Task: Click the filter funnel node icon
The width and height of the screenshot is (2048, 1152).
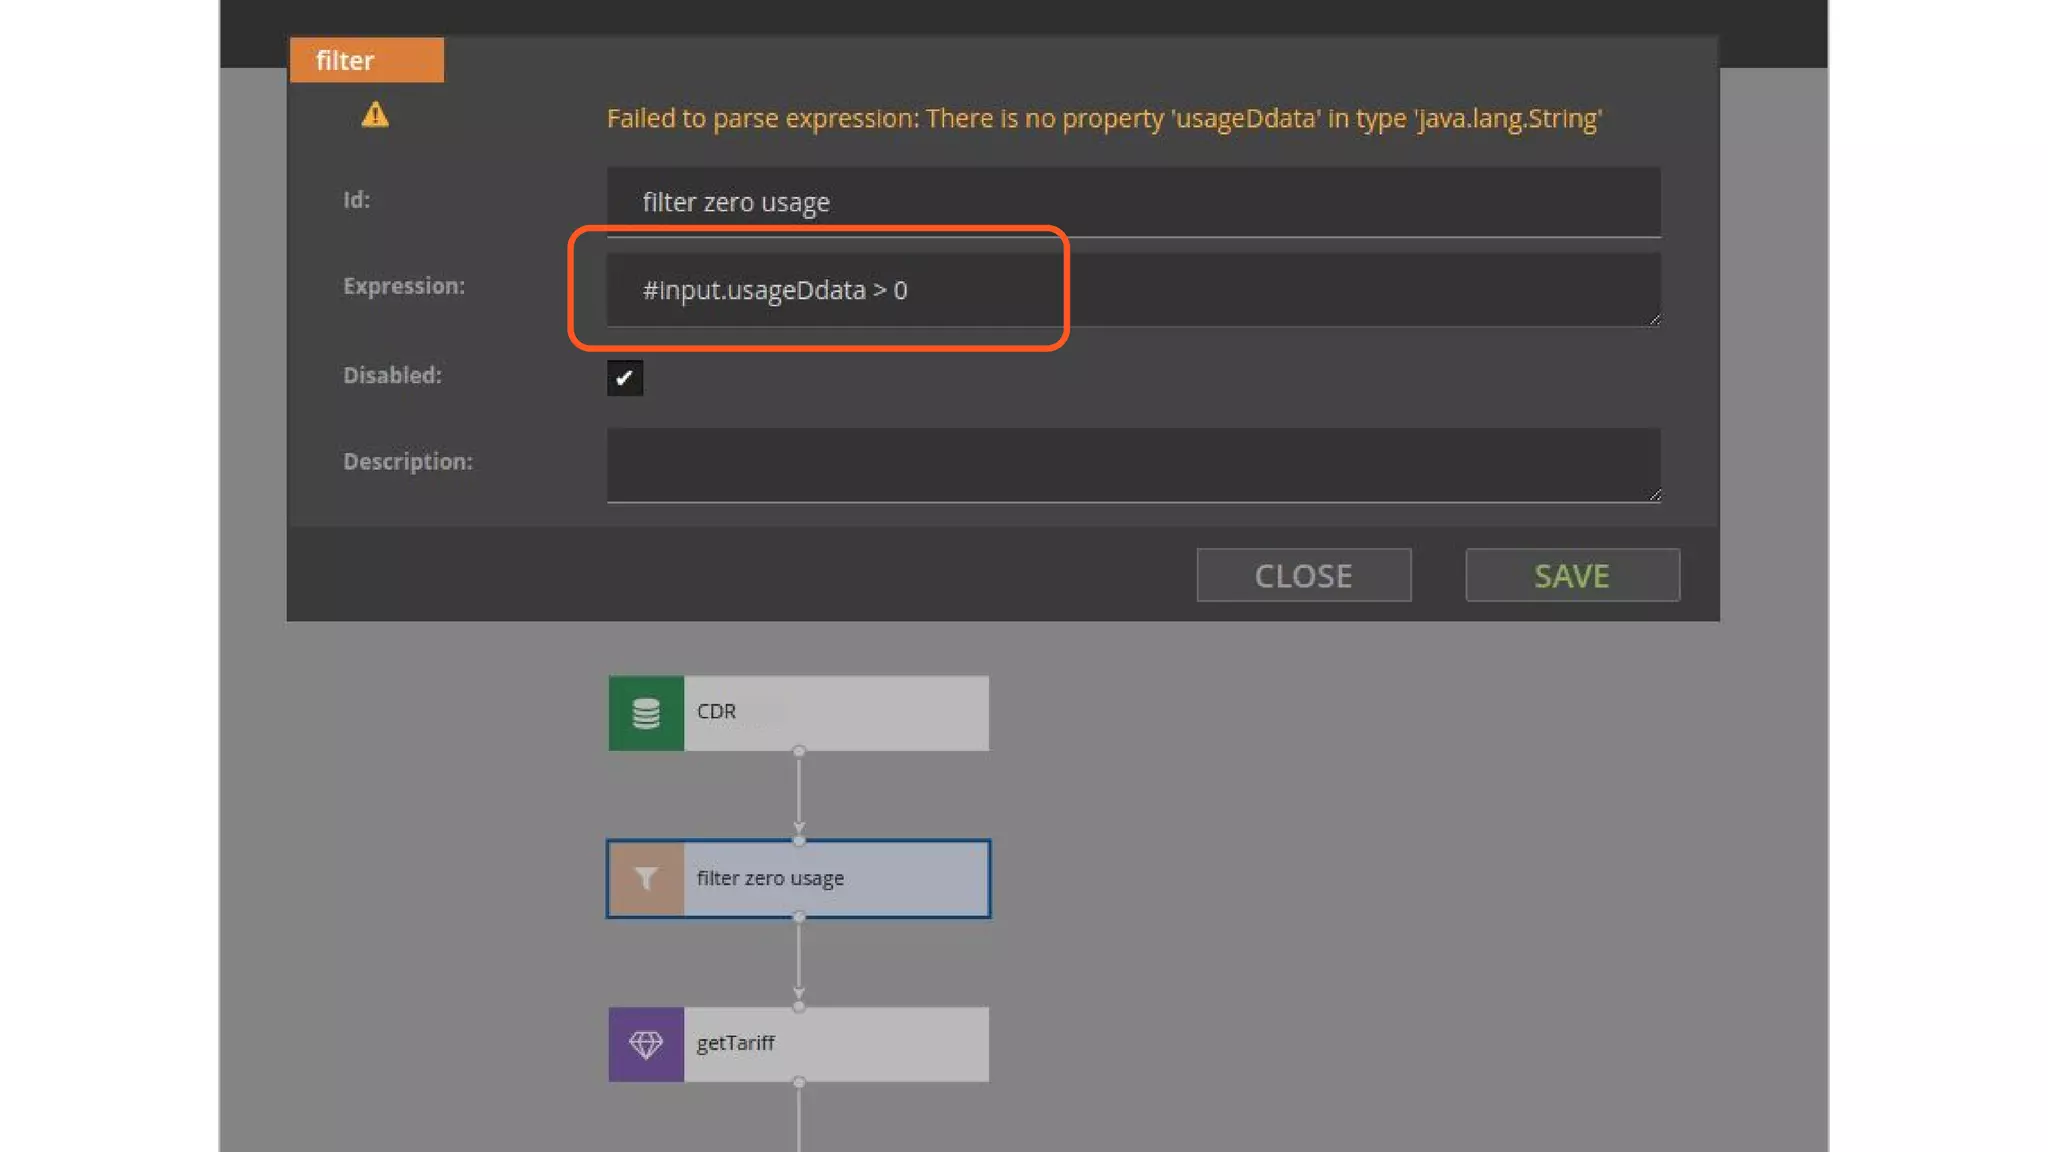Action: tap(646, 879)
